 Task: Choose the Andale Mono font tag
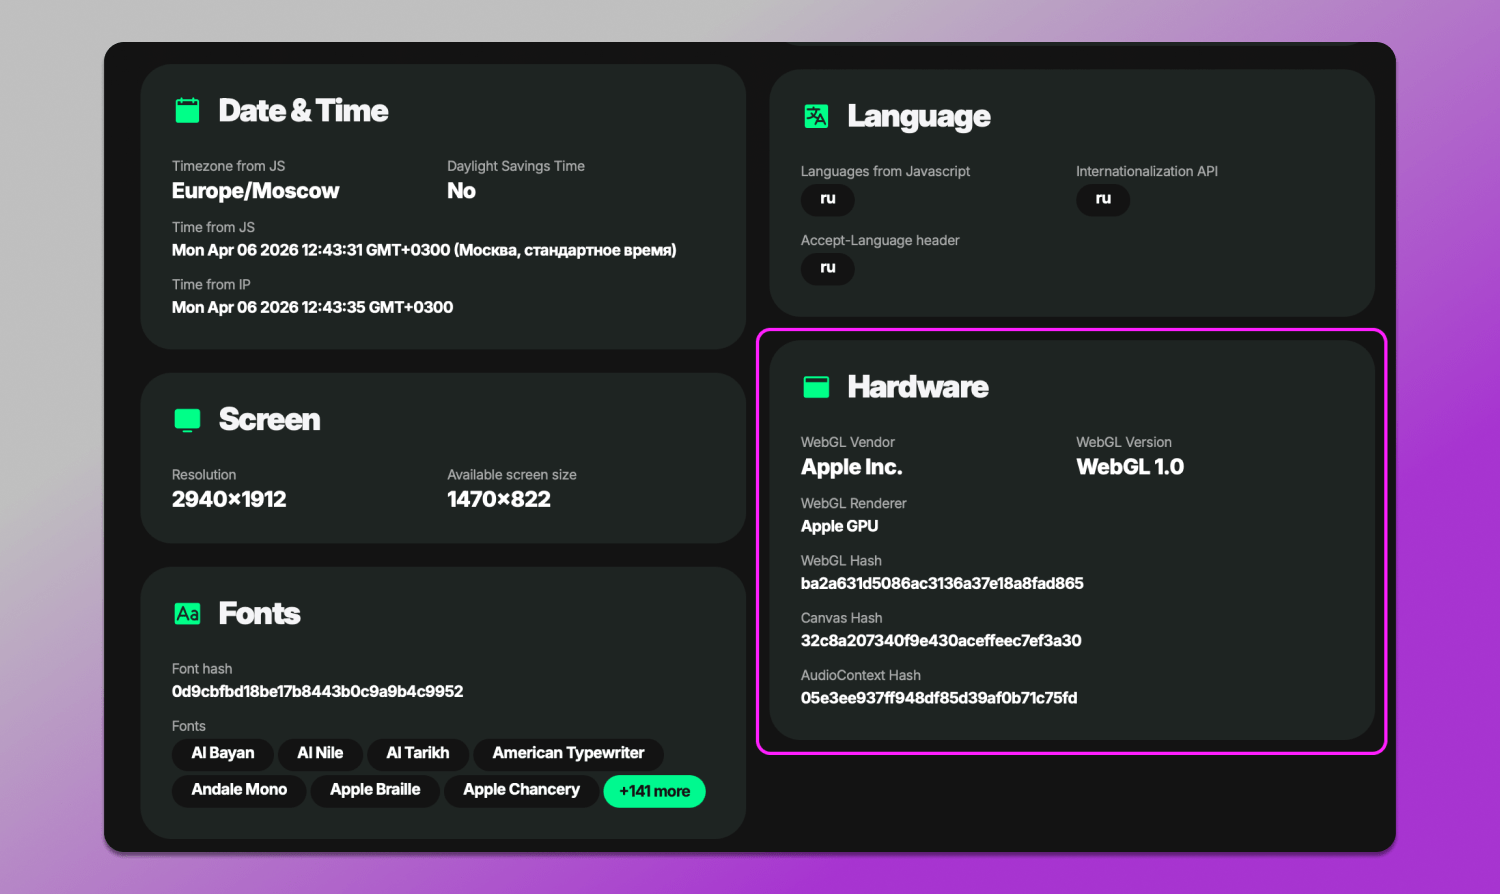(239, 790)
